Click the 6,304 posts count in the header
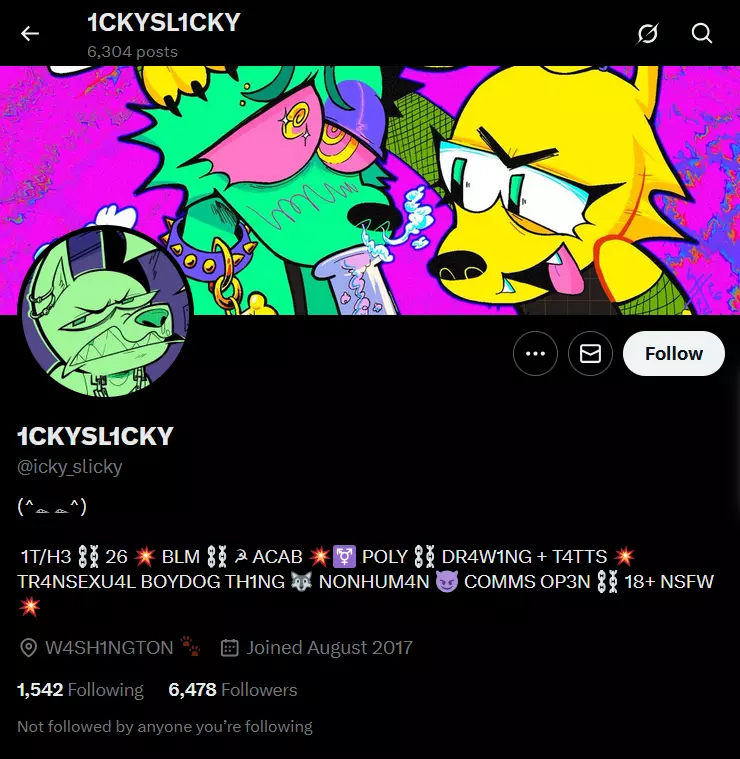 click(x=132, y=52)
